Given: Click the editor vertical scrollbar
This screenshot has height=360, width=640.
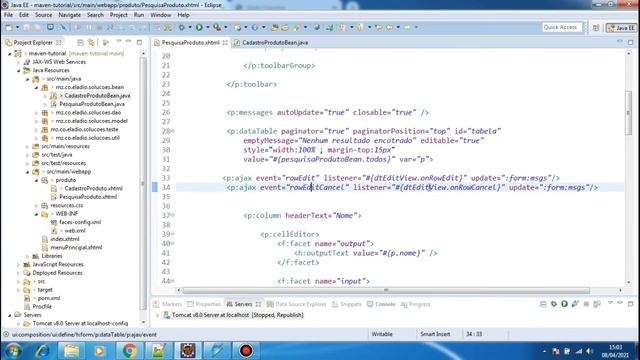Looking at the screenshot, I should (x=629, y=112).
